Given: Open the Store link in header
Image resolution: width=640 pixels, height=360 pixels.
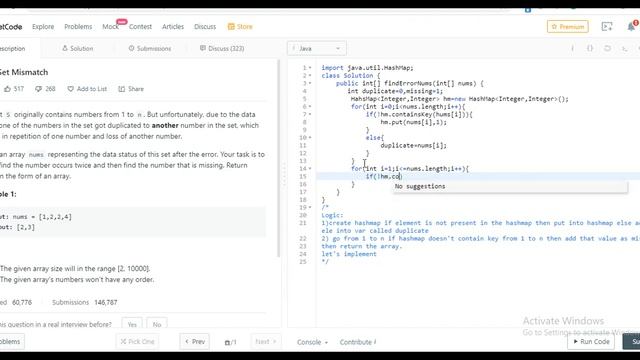Looking at the screenshot, I should click(x=240, y=27).
